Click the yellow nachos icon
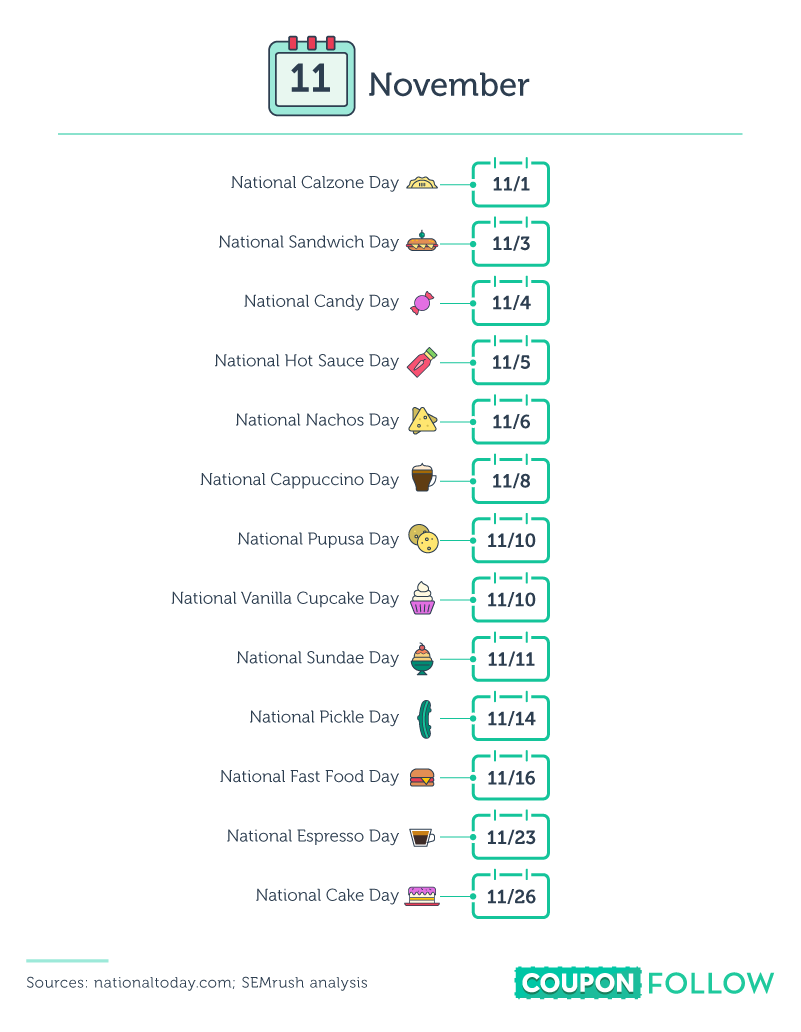The image size is (801, 1032). [422, 421]
